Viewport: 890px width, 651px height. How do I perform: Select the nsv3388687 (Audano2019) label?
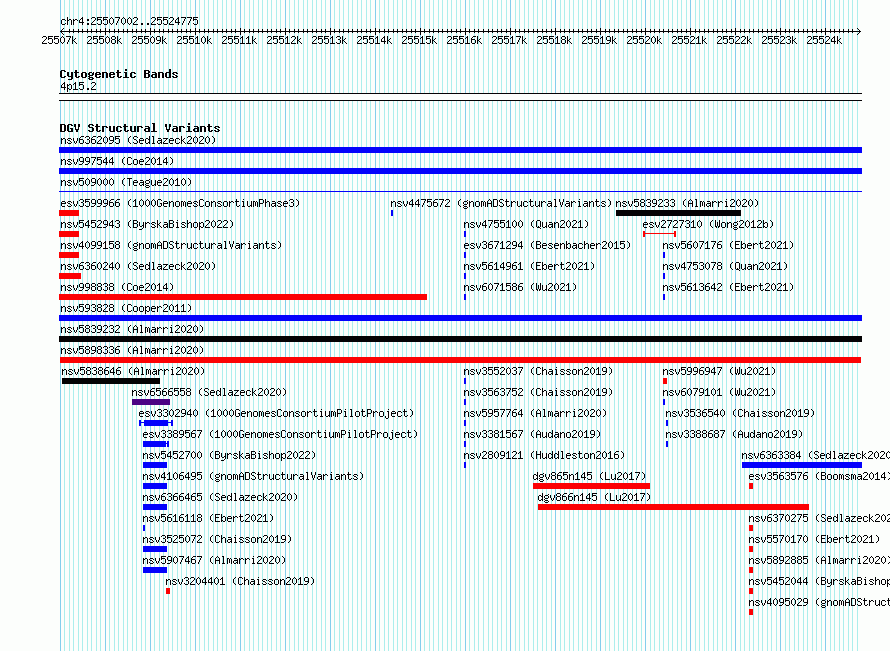734,434
